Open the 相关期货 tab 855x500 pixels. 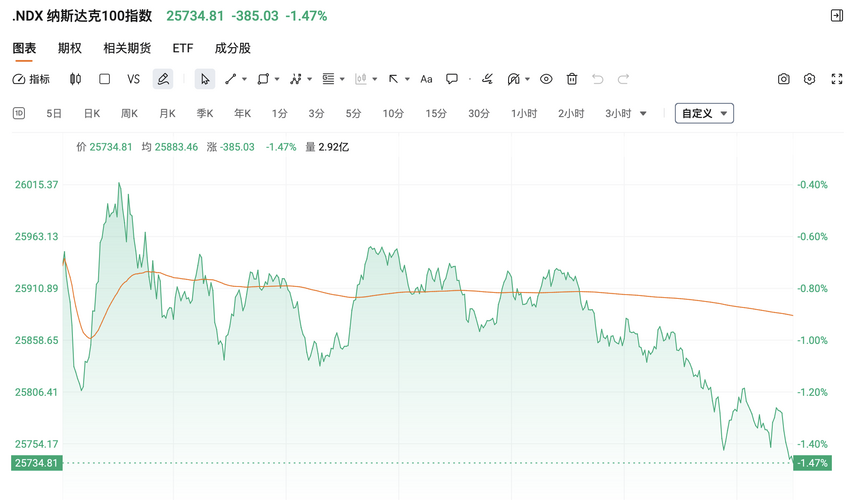pyautogui.click(x=127, y=48)
